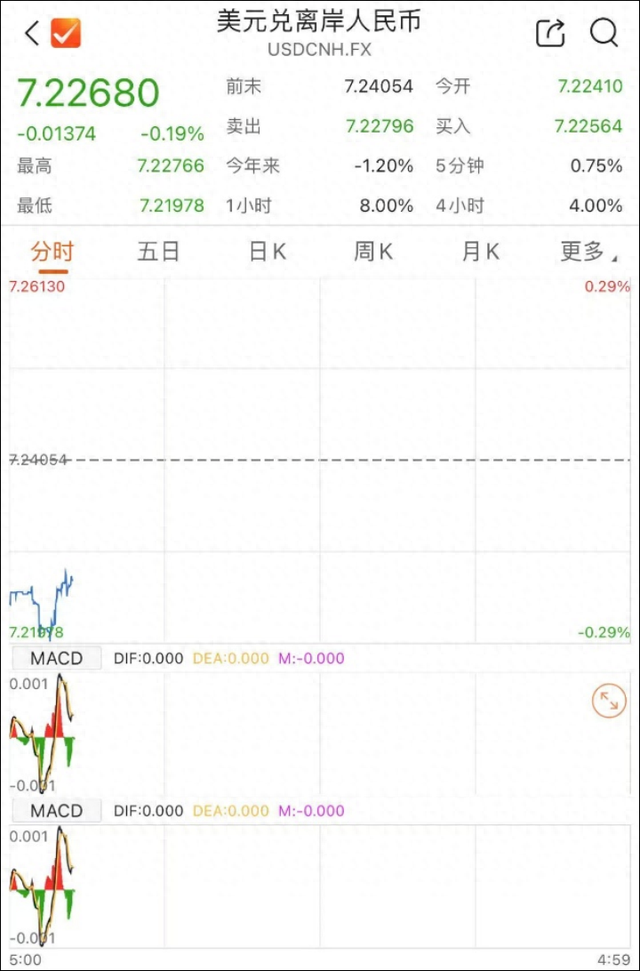Click the dashed 7.24054 reference line
640x971 pixels.
pos(320,460)
